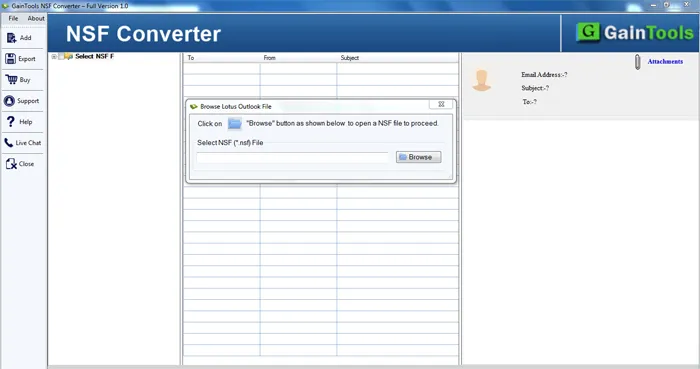This screenshot has height=369, width=700.
Task: Click the 'Subject:-?' label in preview
Action: click(x=535, y=88)
